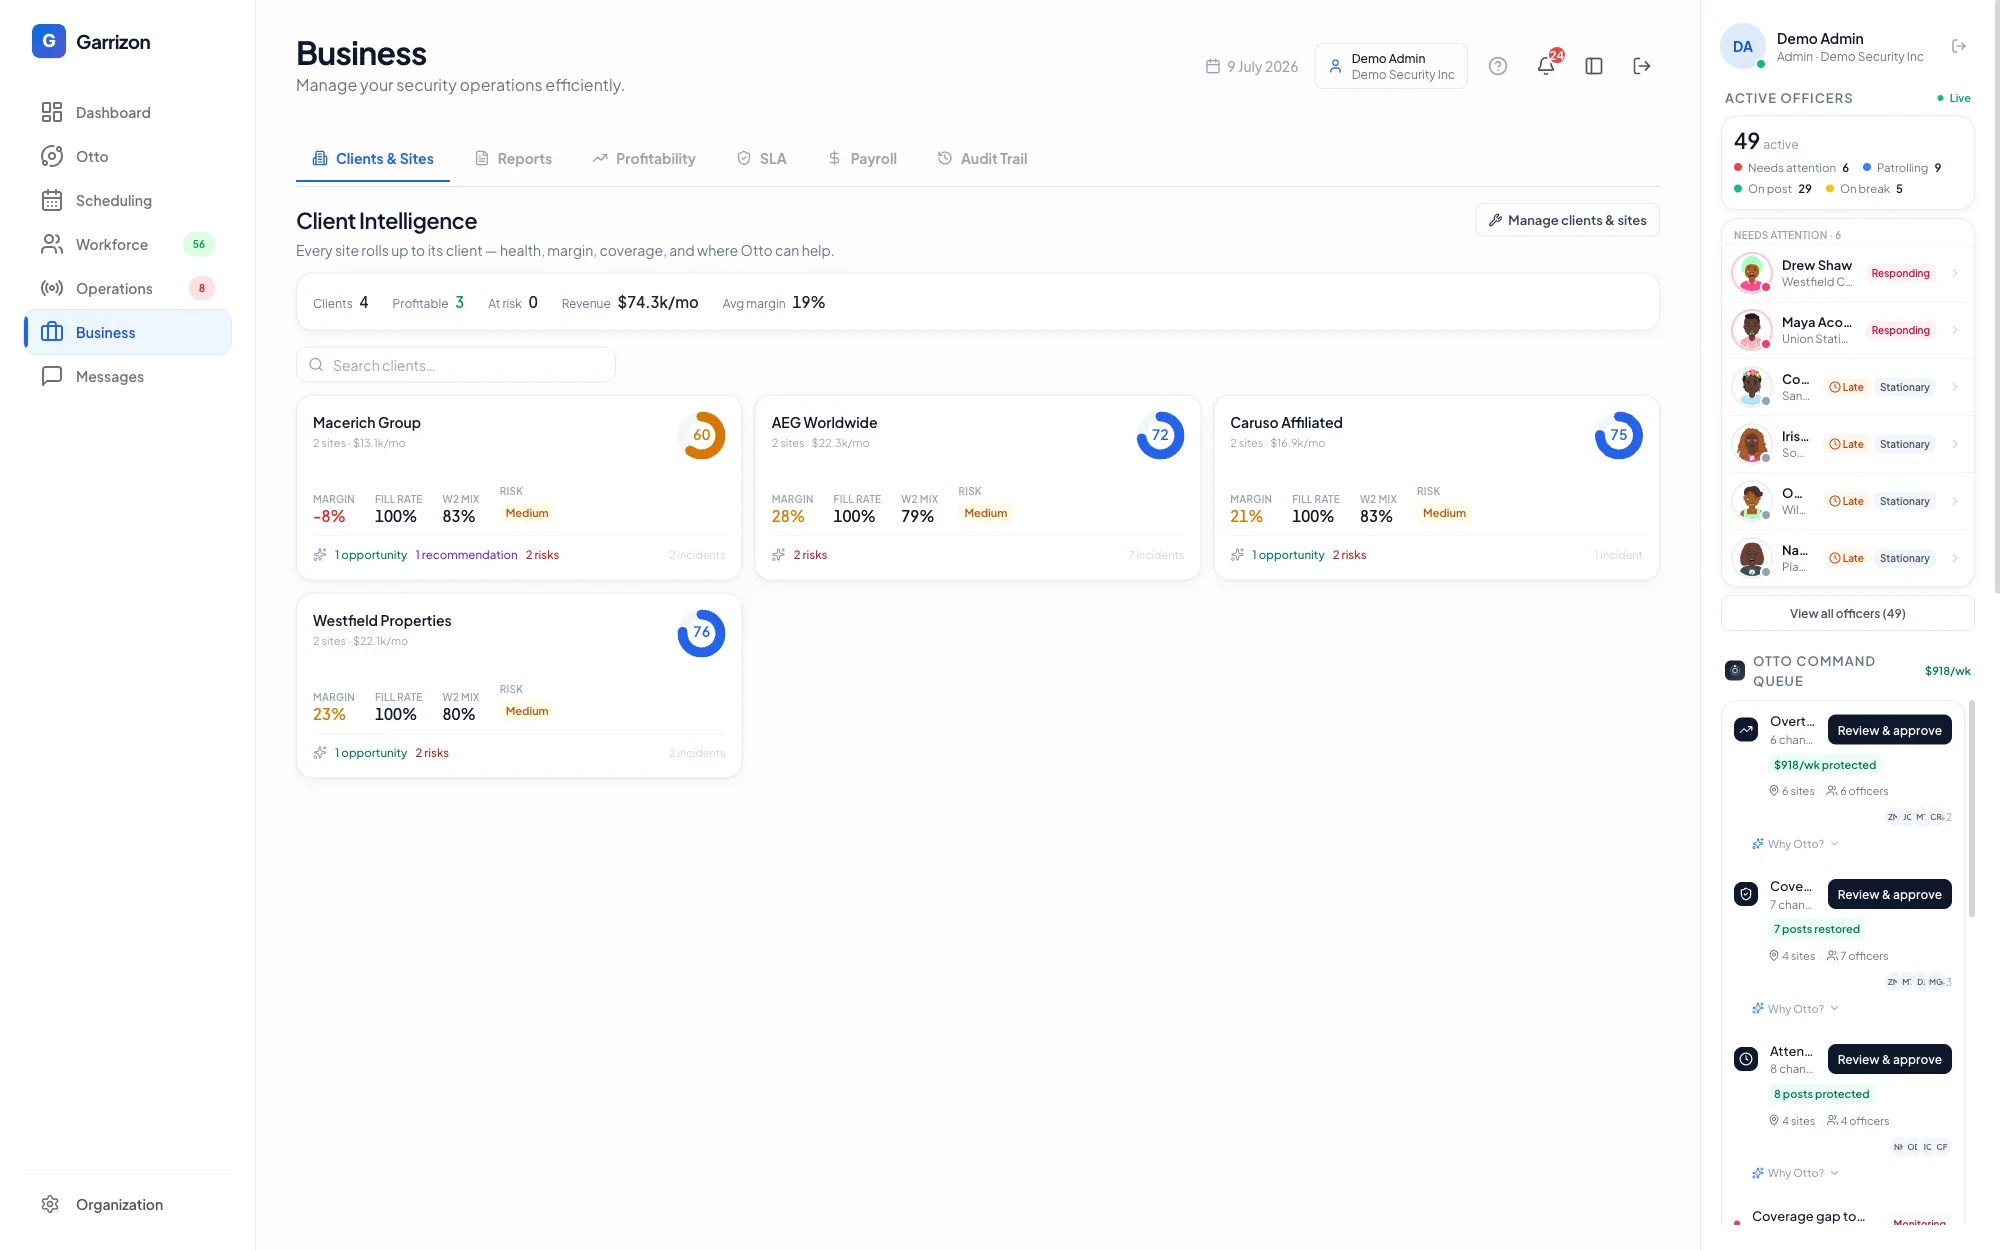Image resolution: width=2000 pixels, height=1250 pixels.
Task: Open notifications bell with 24 badge
Action: point(1546,66)
